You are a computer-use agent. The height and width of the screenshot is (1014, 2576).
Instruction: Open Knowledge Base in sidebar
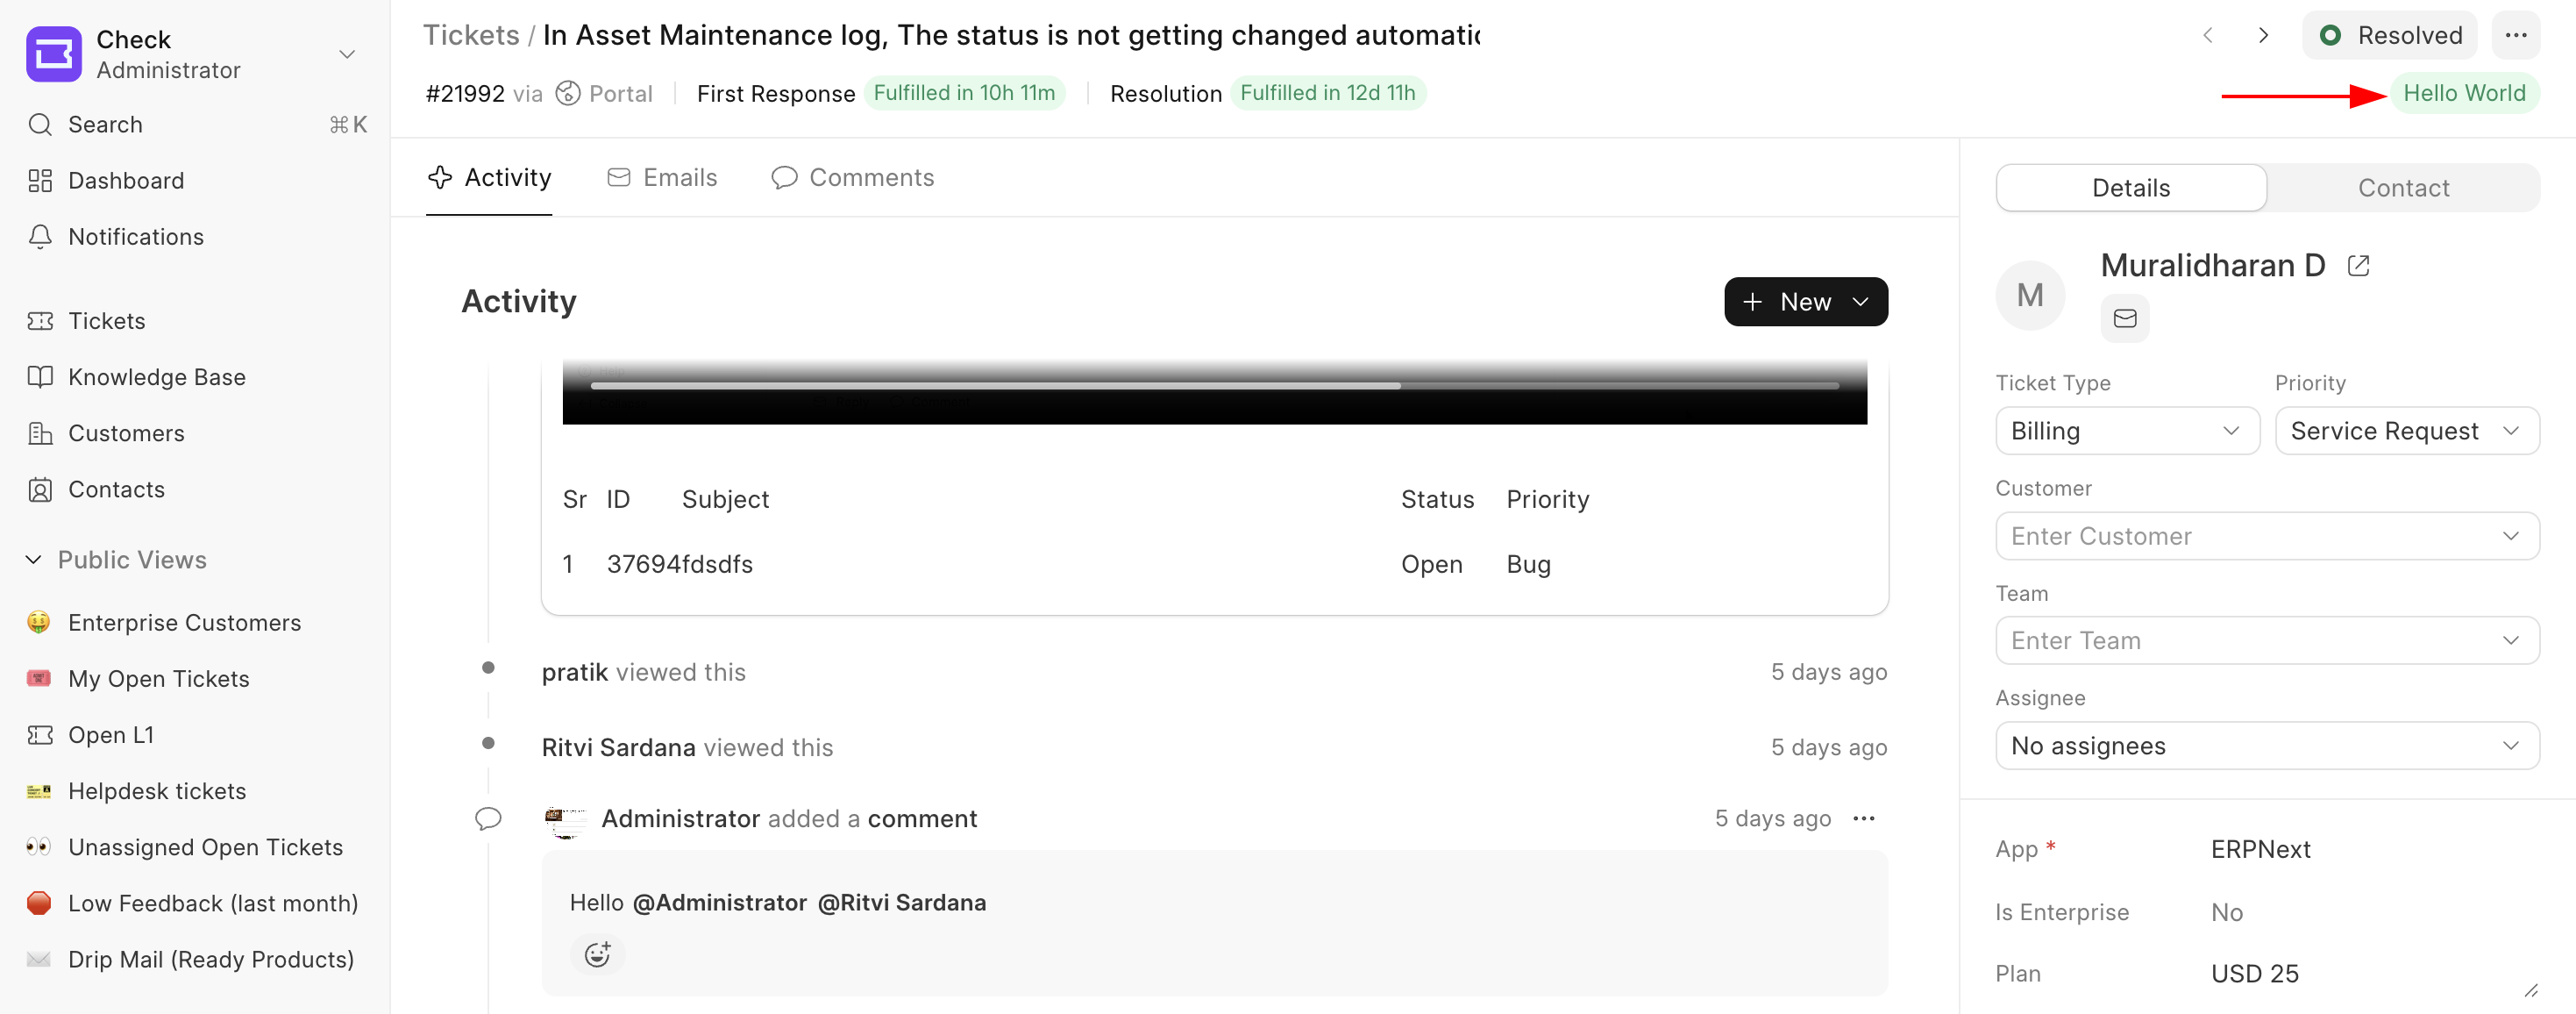pos(156,377)
